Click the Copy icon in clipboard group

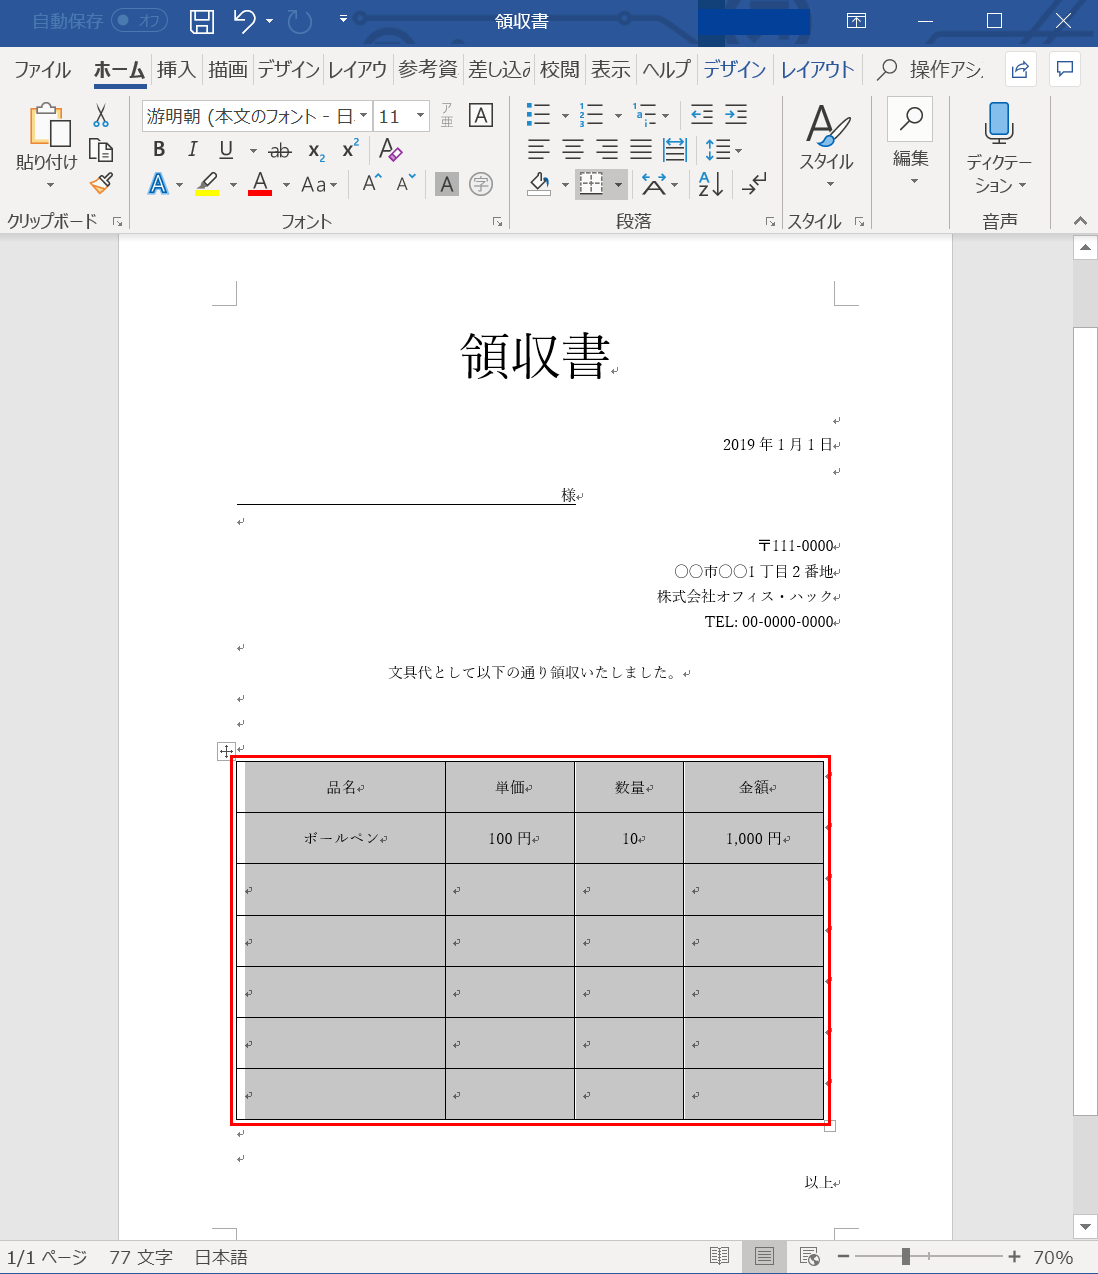coord(101,150)
